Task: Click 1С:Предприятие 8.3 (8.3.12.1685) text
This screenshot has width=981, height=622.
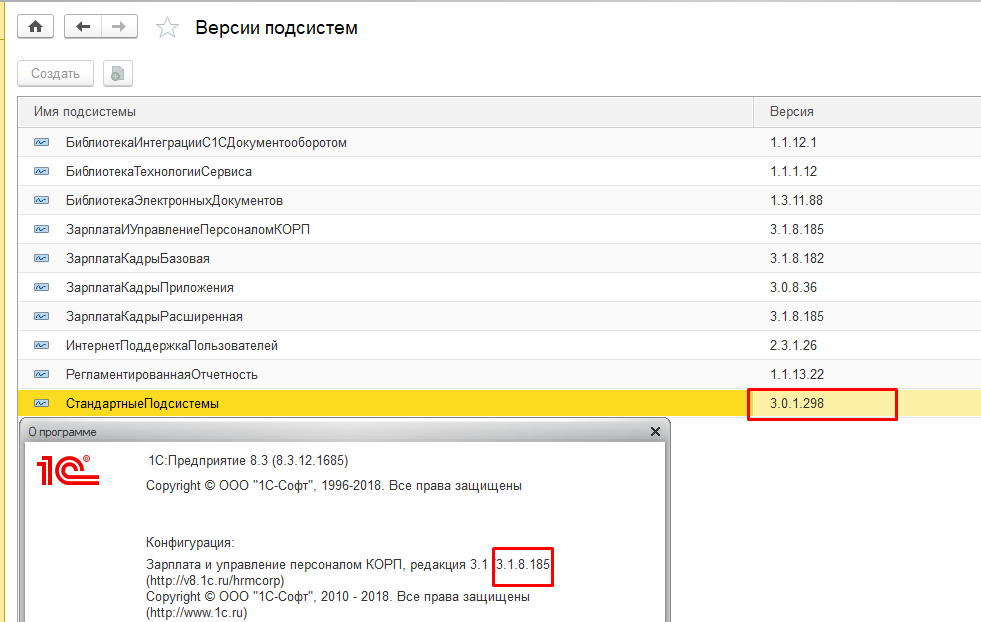Action: pyautogui.click(x=248, y=461)
